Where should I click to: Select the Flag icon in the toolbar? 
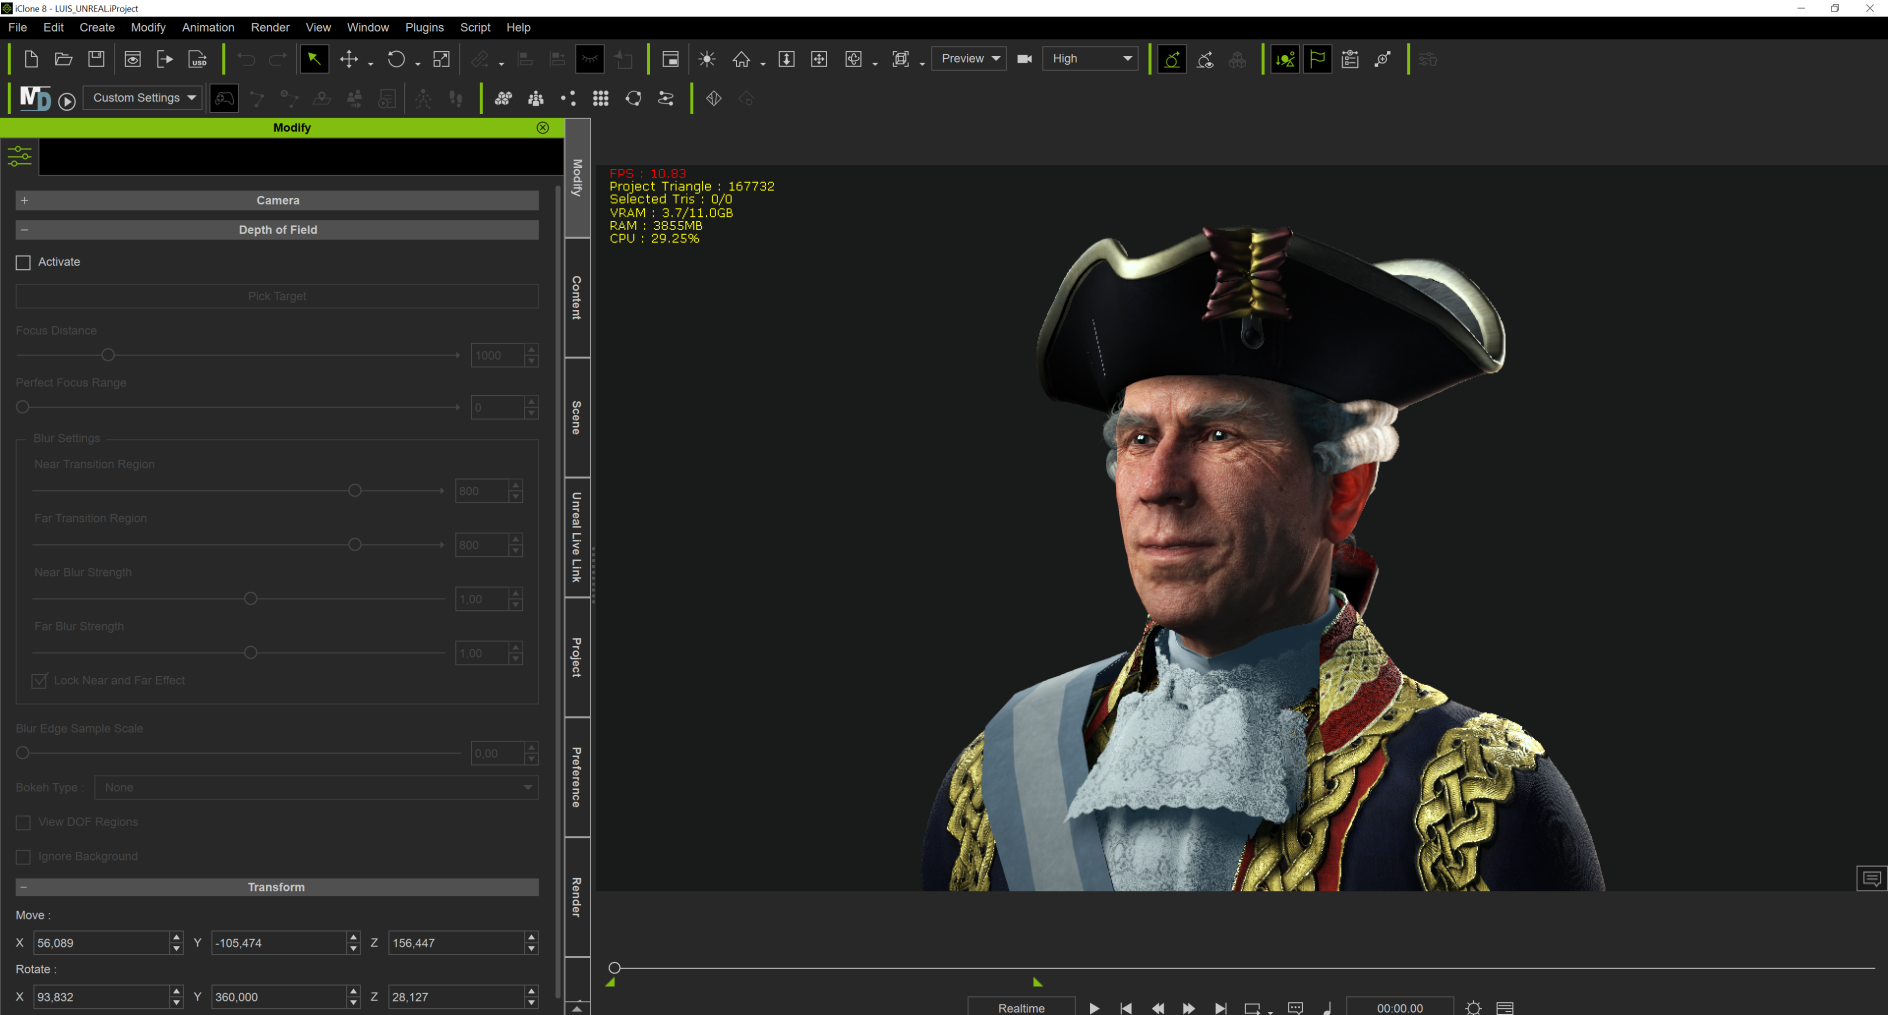[x=1317, y=59]
